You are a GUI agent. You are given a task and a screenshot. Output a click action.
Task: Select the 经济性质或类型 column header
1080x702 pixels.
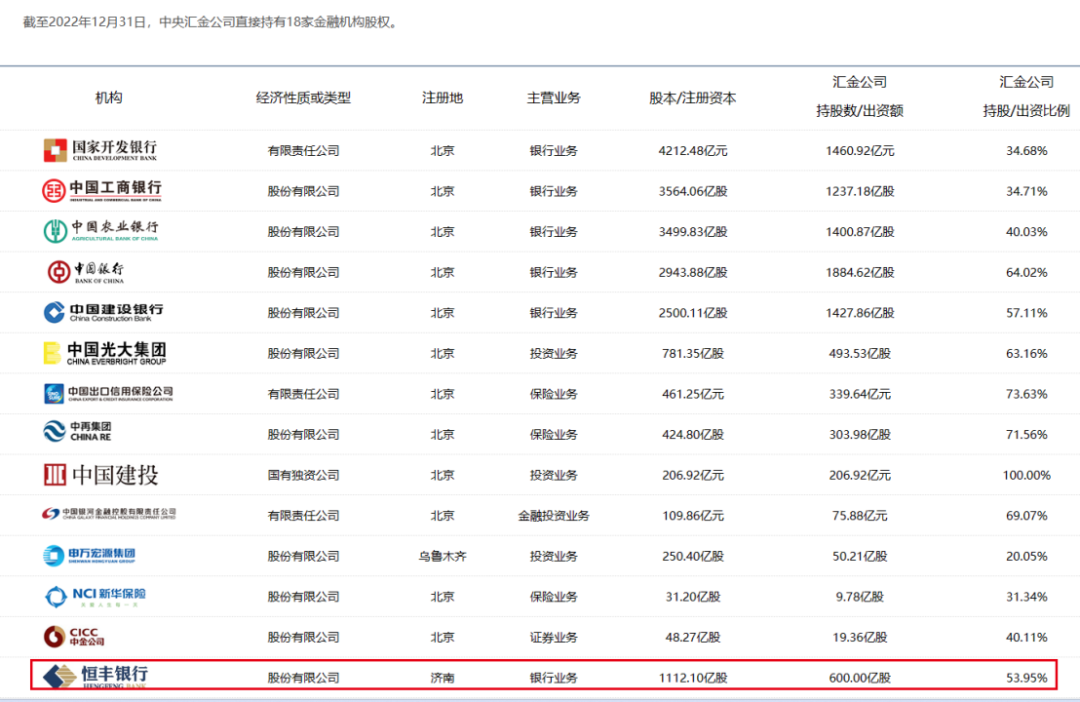(x=303, y=98)
